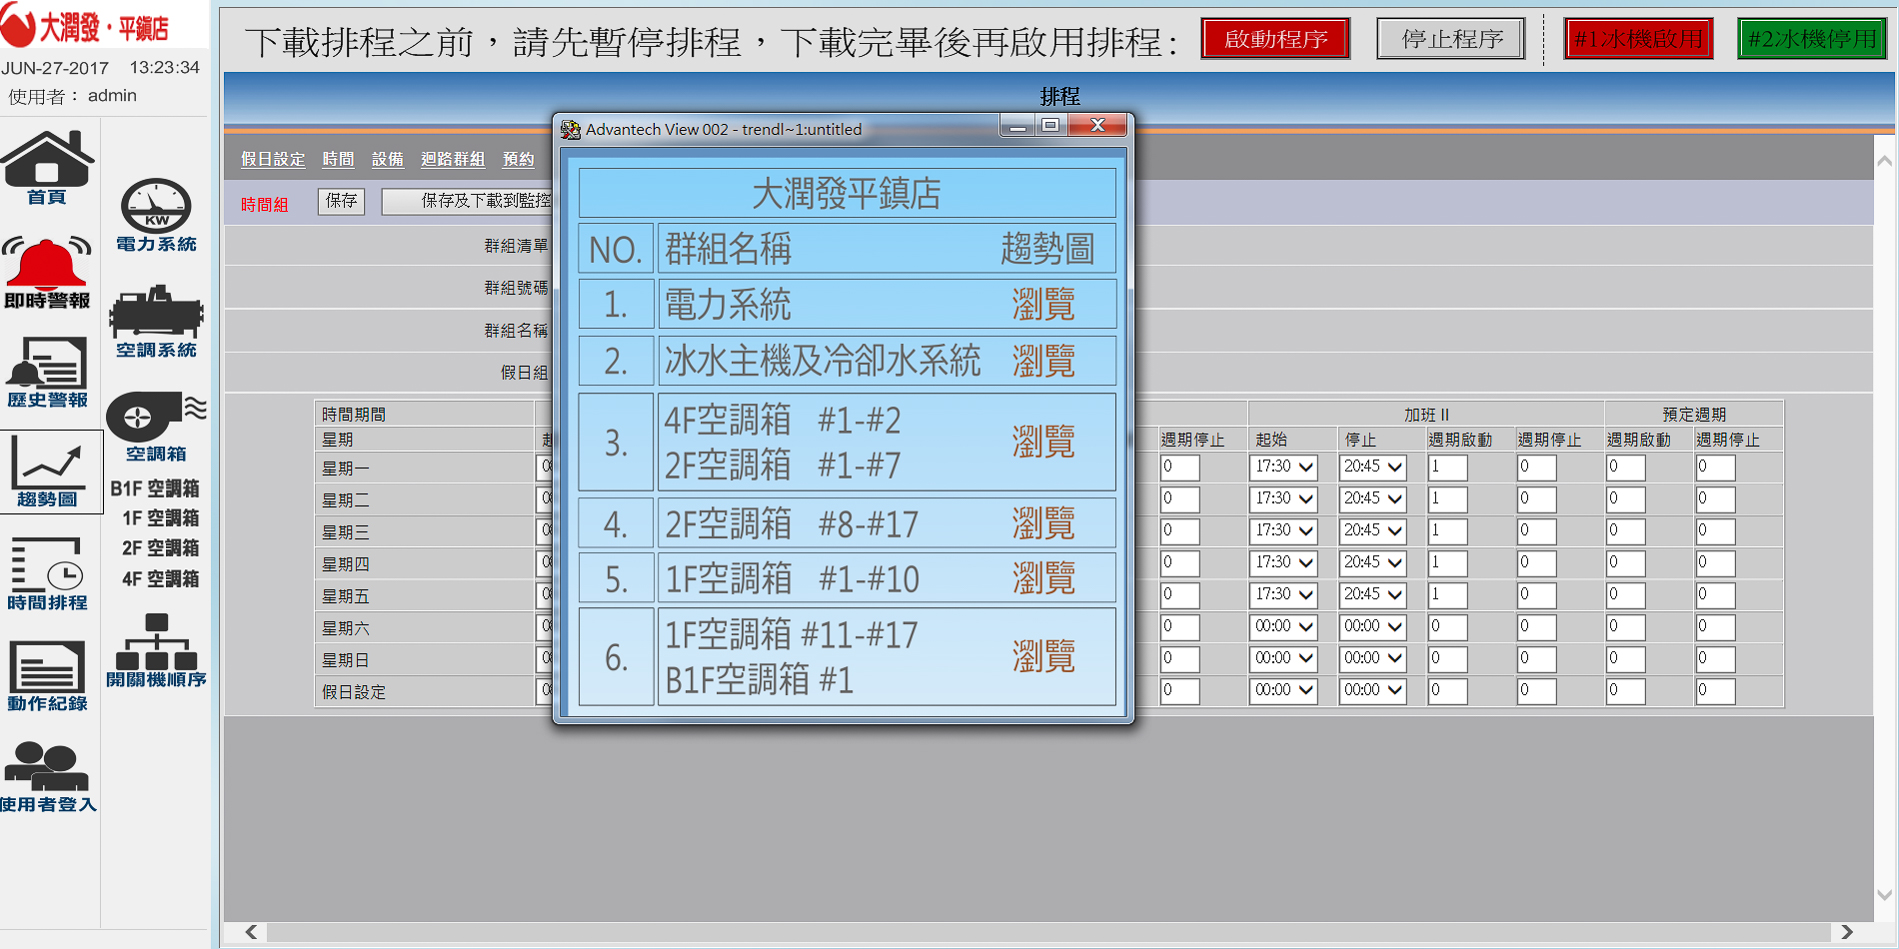1899x949 pixels.
Task: Click the 大潤發平鎮店 title in trend window
Action: (847, 193)
